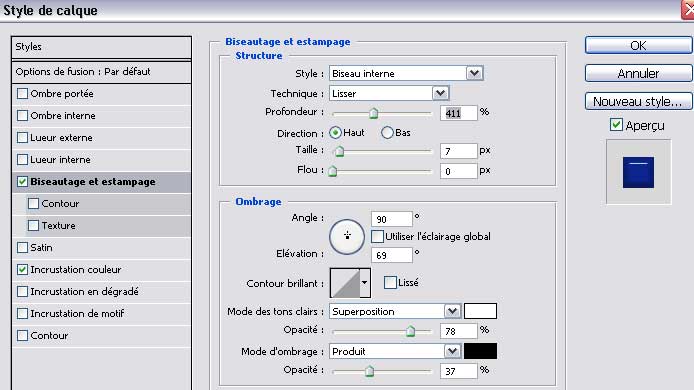Image resolution: width=694 pixels, height=390 pixels.
Task: Open Options de fusion : Par défaut
Action: pos(101,72)
